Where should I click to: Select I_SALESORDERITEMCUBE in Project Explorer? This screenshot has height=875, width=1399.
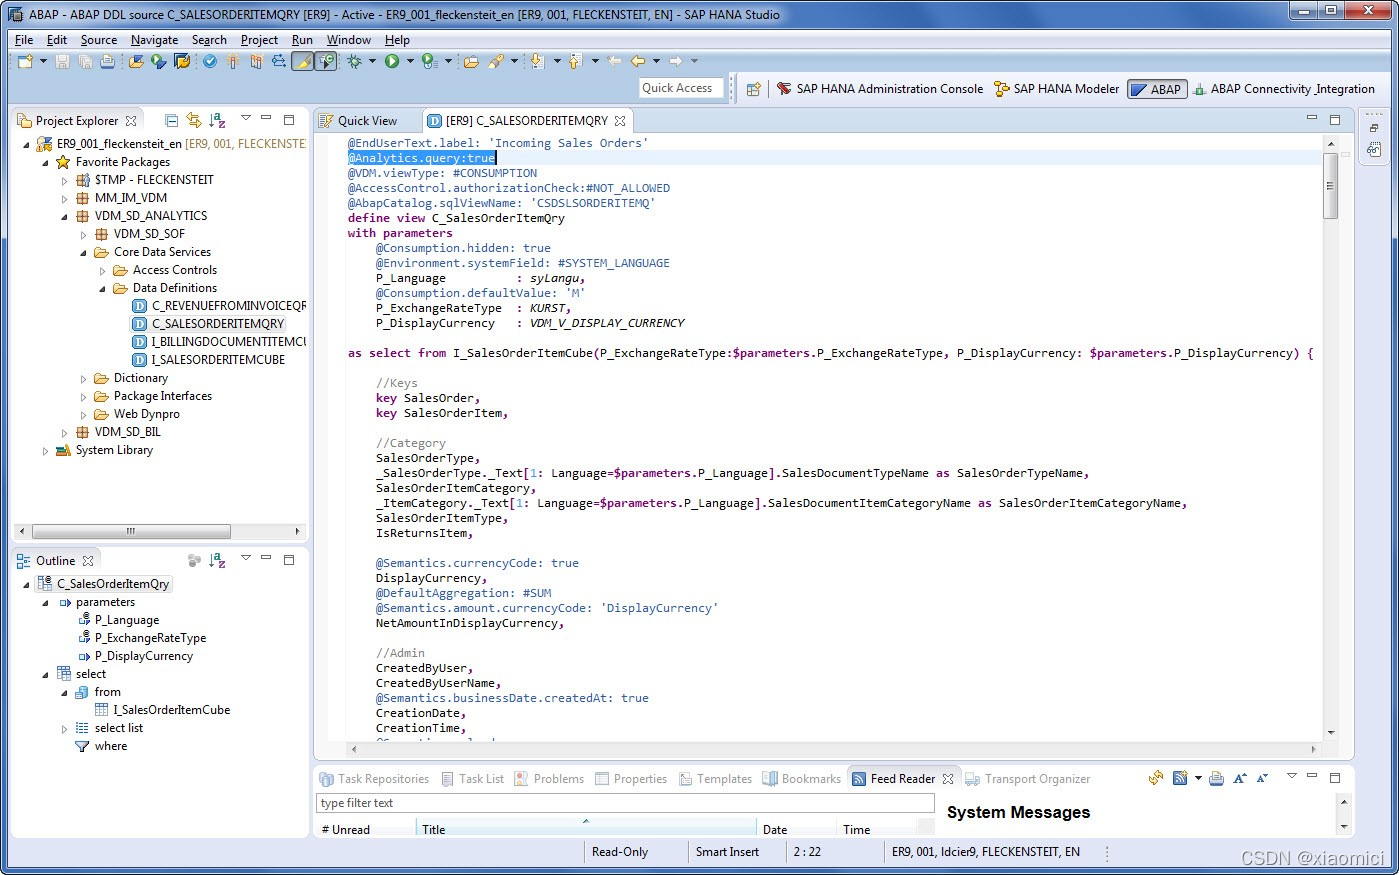(x=209, y=360)
